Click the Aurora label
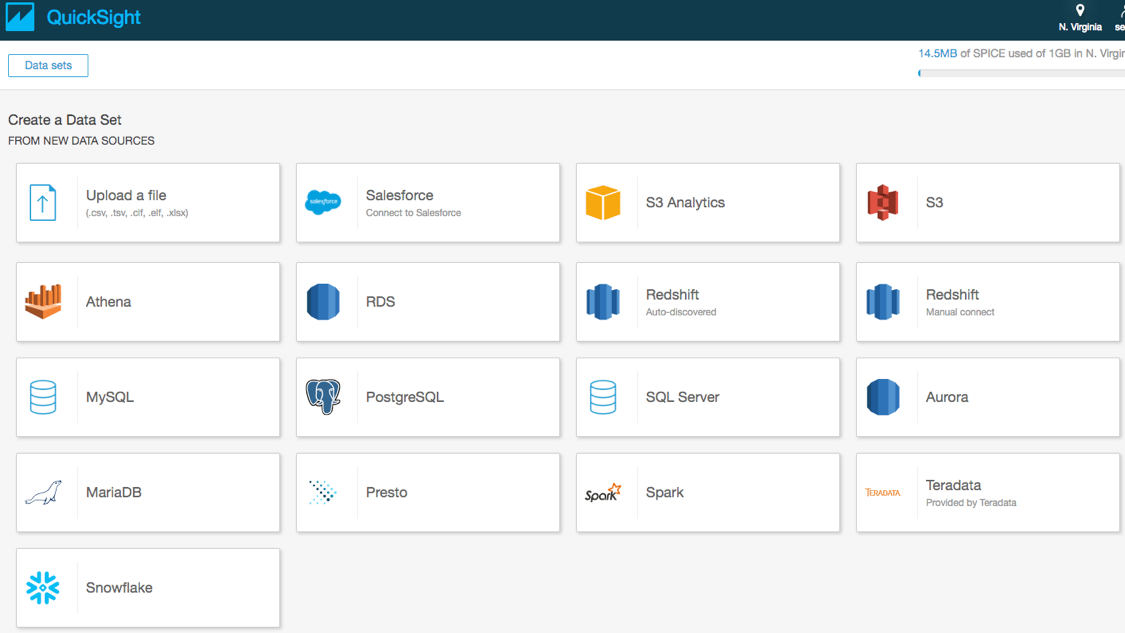The height and width of the screenshot is (633, 1125). click(947, 397)
